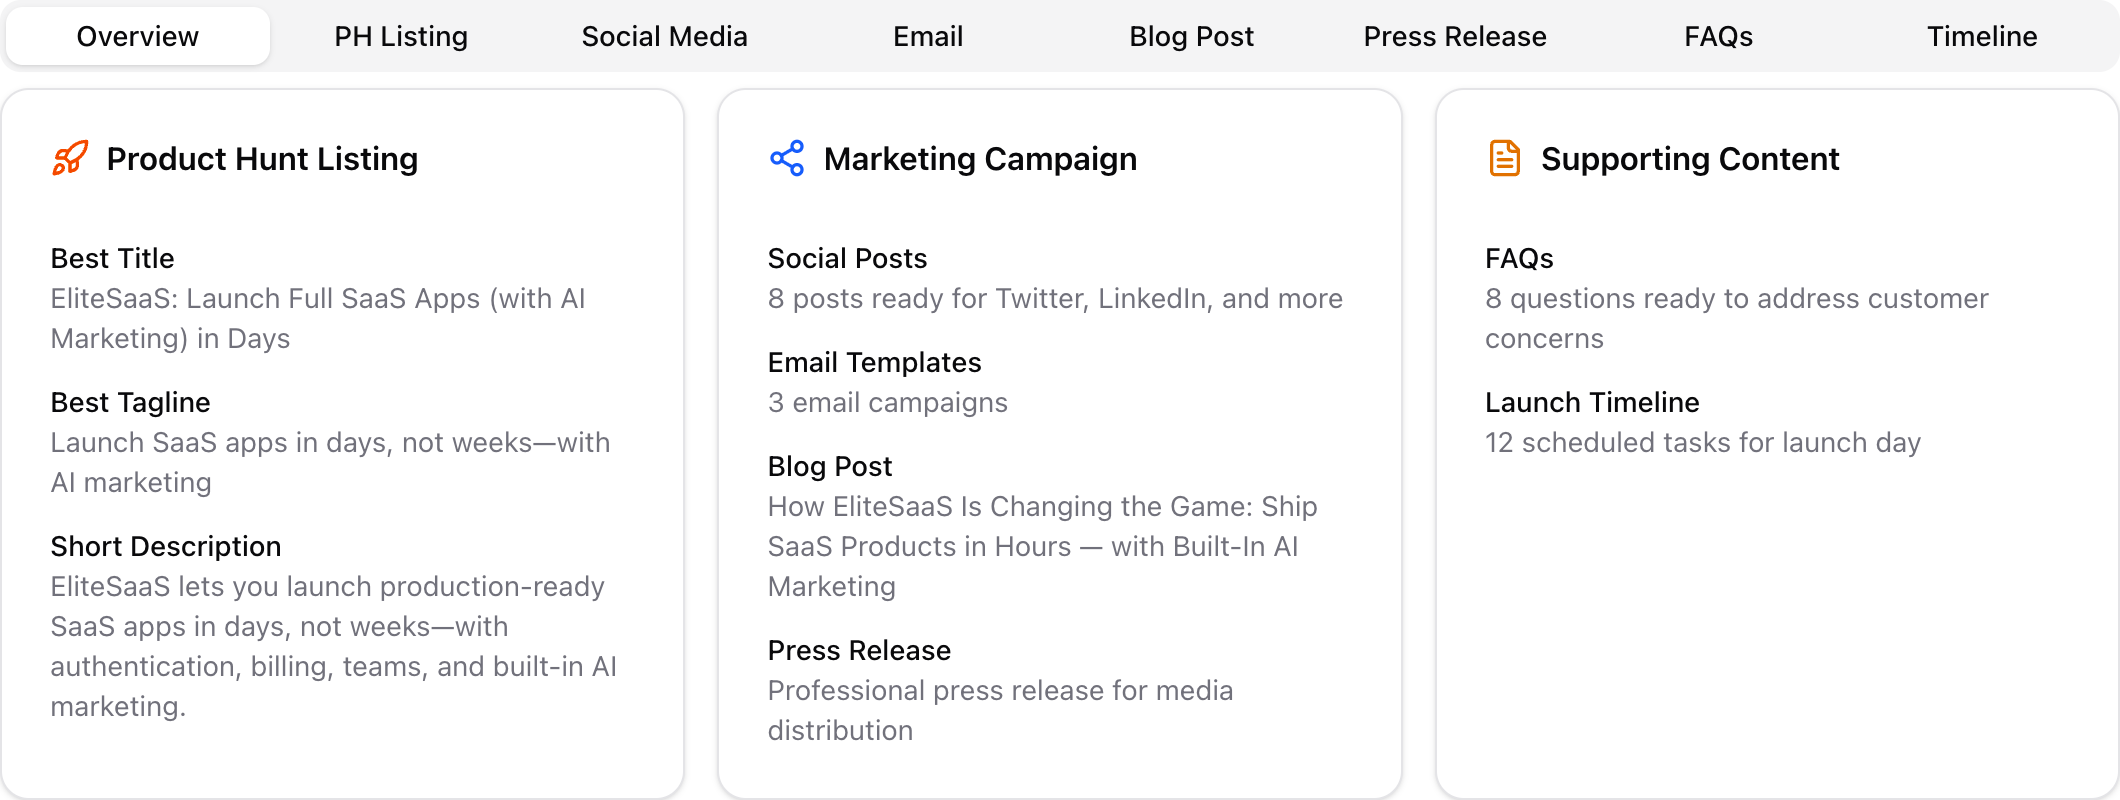The image size is (2120, 800).
Task: Open the Blog Post tab
Action: 1191,37
